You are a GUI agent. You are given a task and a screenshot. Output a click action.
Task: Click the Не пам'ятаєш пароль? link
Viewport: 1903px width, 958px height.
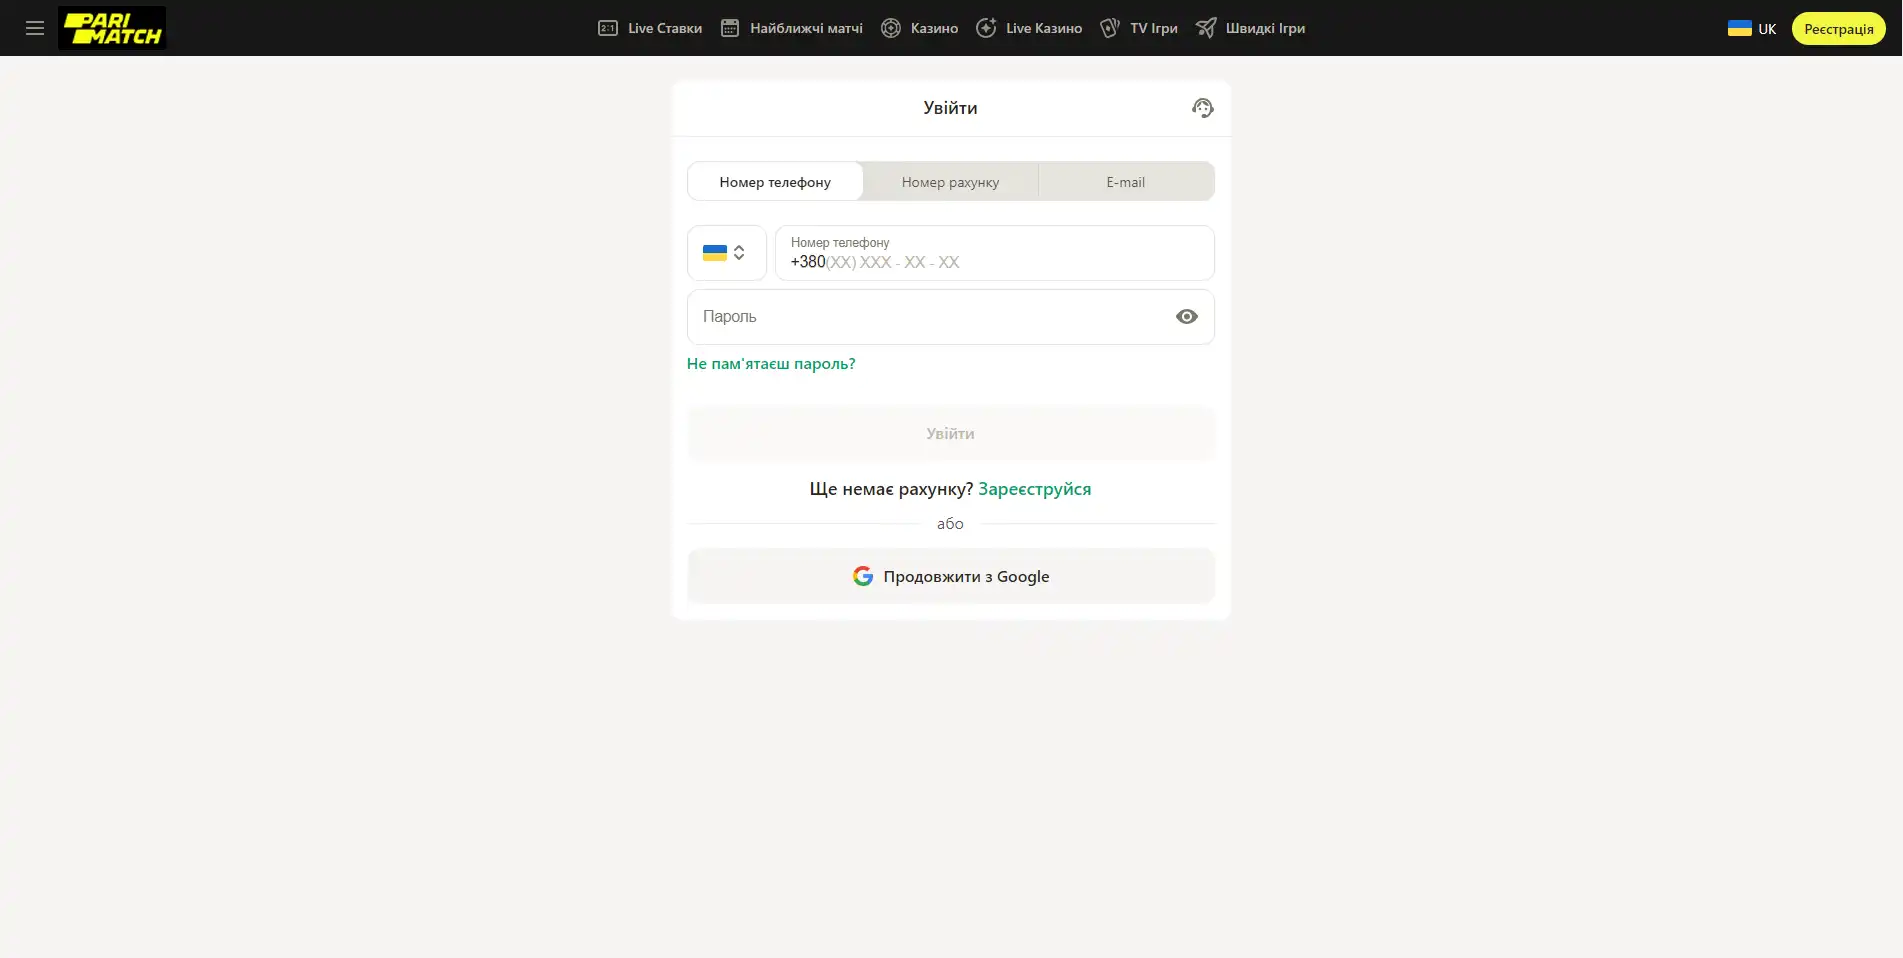771,364
